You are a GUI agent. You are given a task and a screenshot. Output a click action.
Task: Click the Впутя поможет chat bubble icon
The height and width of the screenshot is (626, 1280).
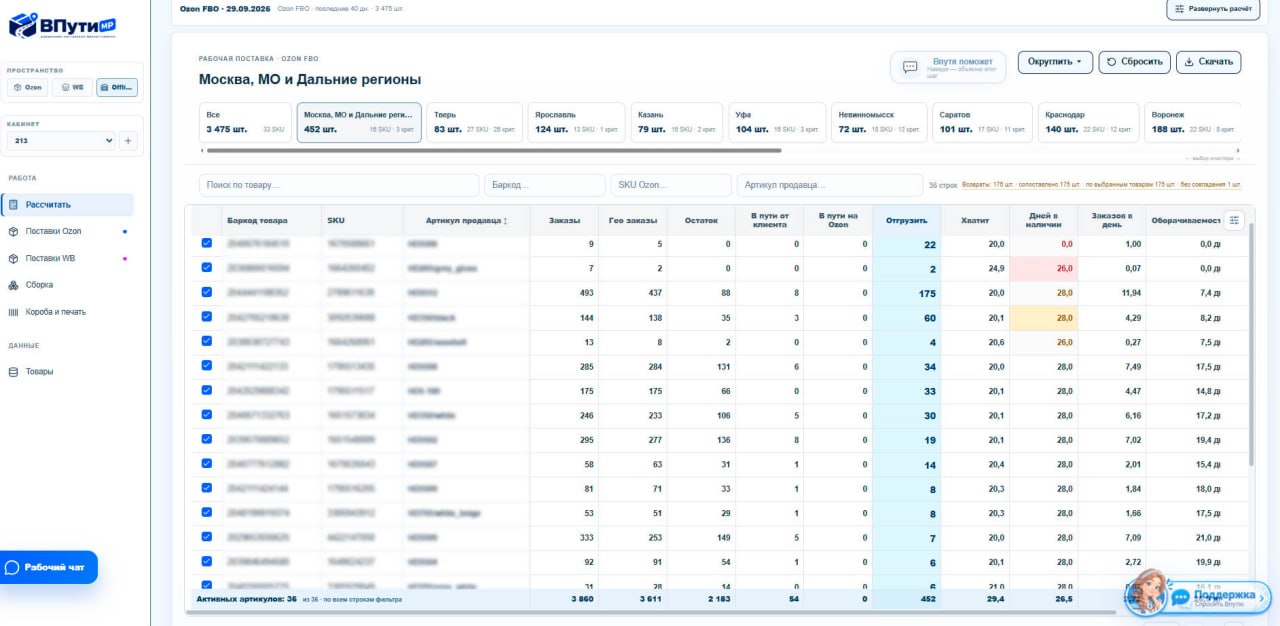pos(910,67)
